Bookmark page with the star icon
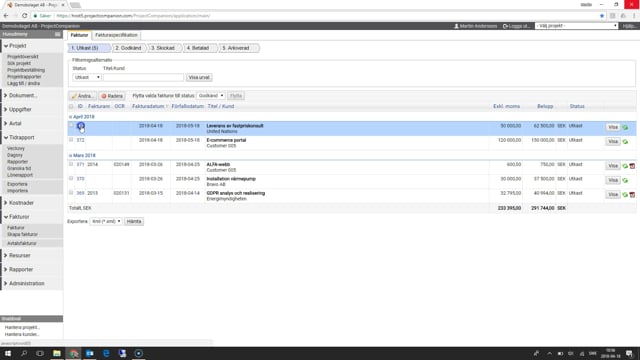The height and width of the screenshot is (360, 640). (602, 16)
